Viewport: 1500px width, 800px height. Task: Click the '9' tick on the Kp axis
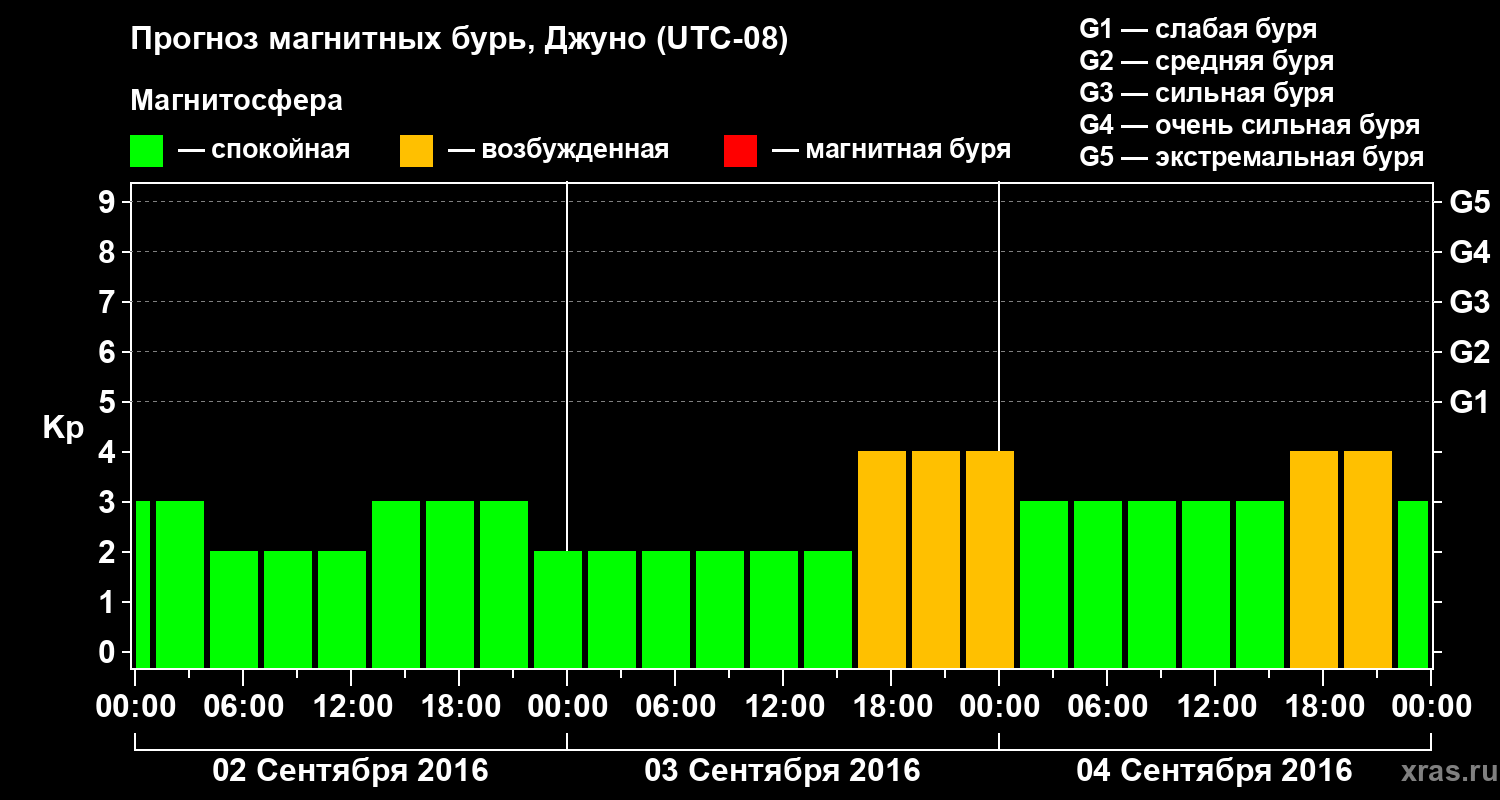click(x=109, y=203)
